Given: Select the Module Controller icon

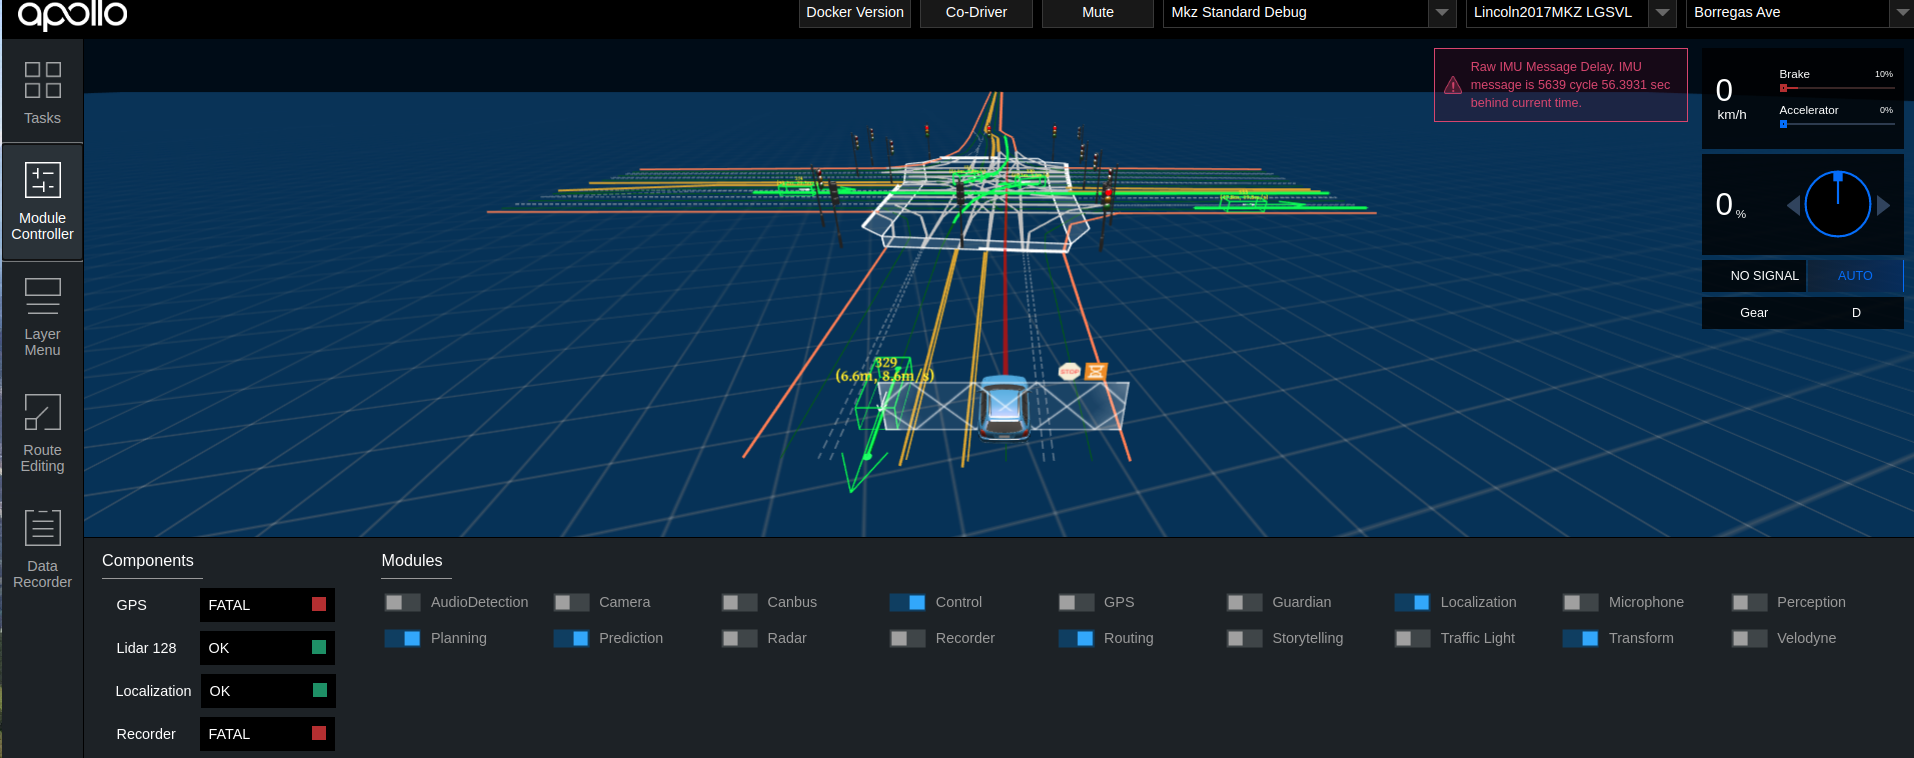Looking at the screenshot, I should (42, 180).
